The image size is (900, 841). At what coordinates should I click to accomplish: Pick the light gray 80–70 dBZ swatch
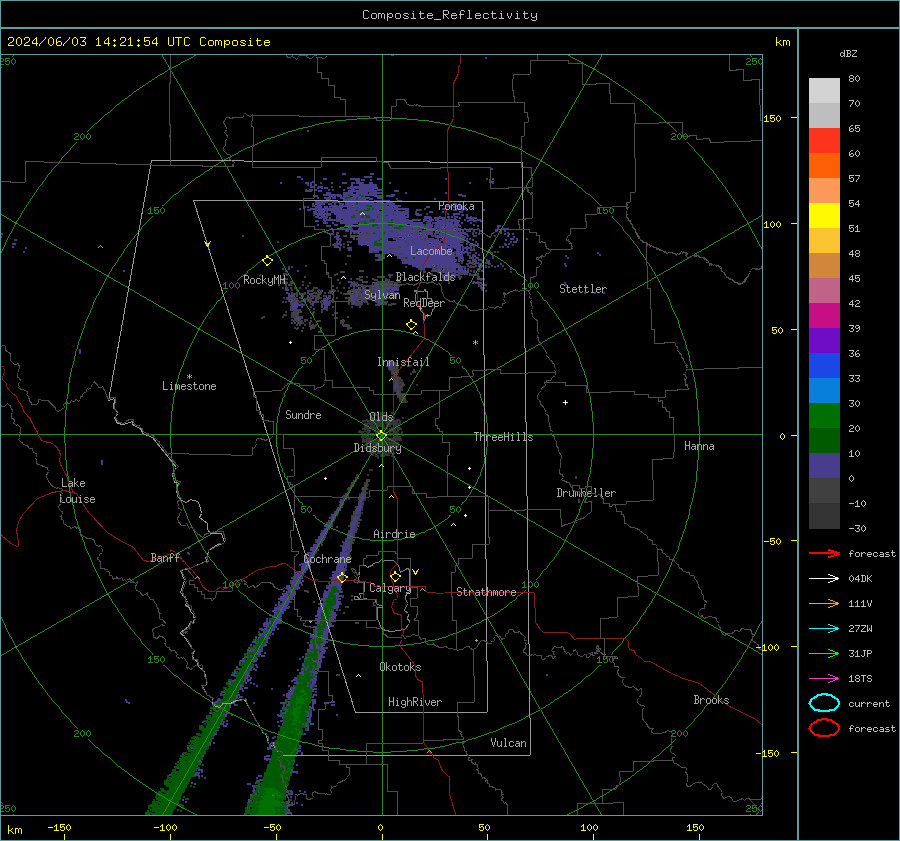tap(824, 91)
